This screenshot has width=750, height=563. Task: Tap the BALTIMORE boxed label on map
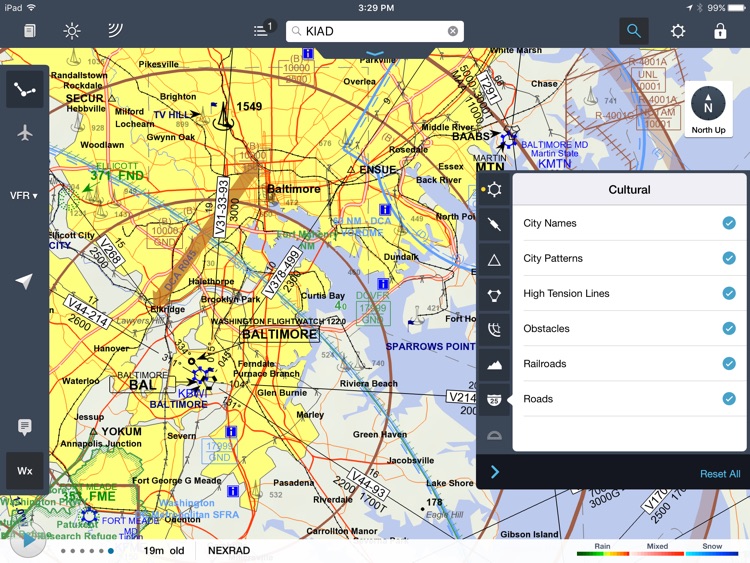[x=279, y=334]
